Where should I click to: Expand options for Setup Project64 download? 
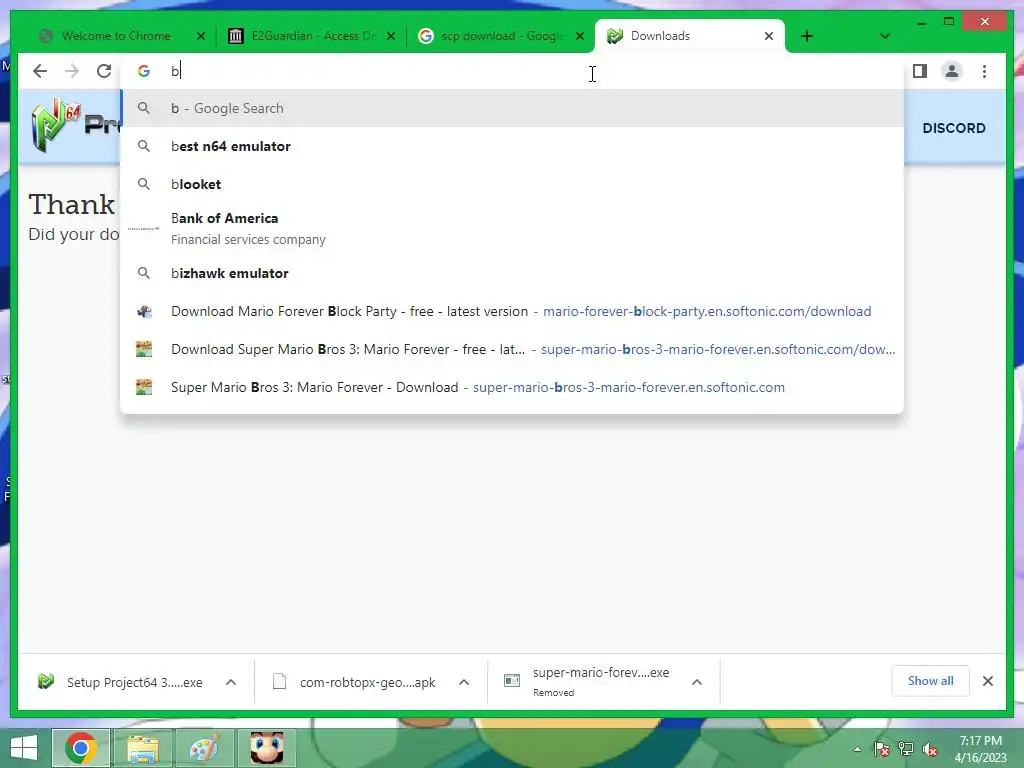[x=231, y=682]
